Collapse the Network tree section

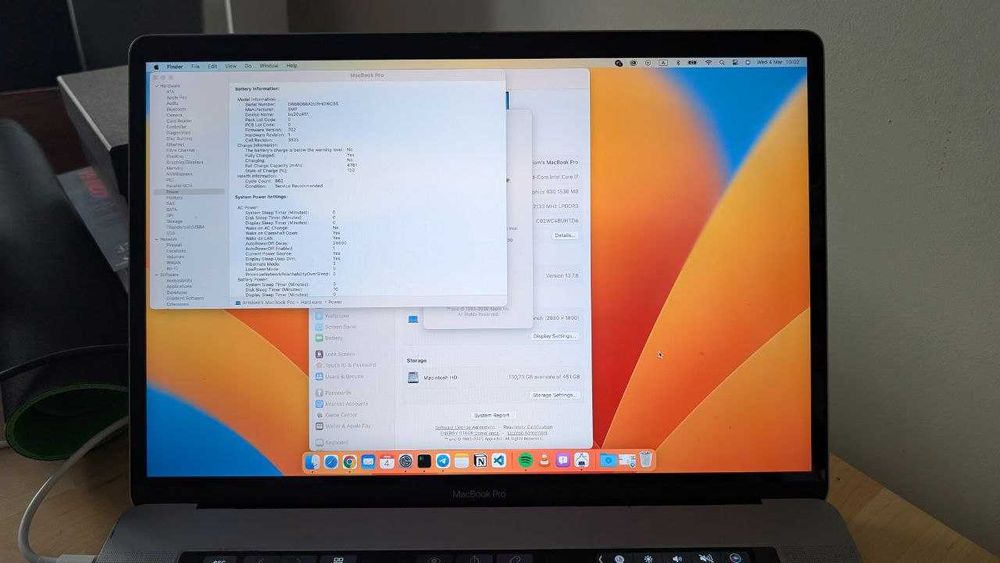(158, 239)
